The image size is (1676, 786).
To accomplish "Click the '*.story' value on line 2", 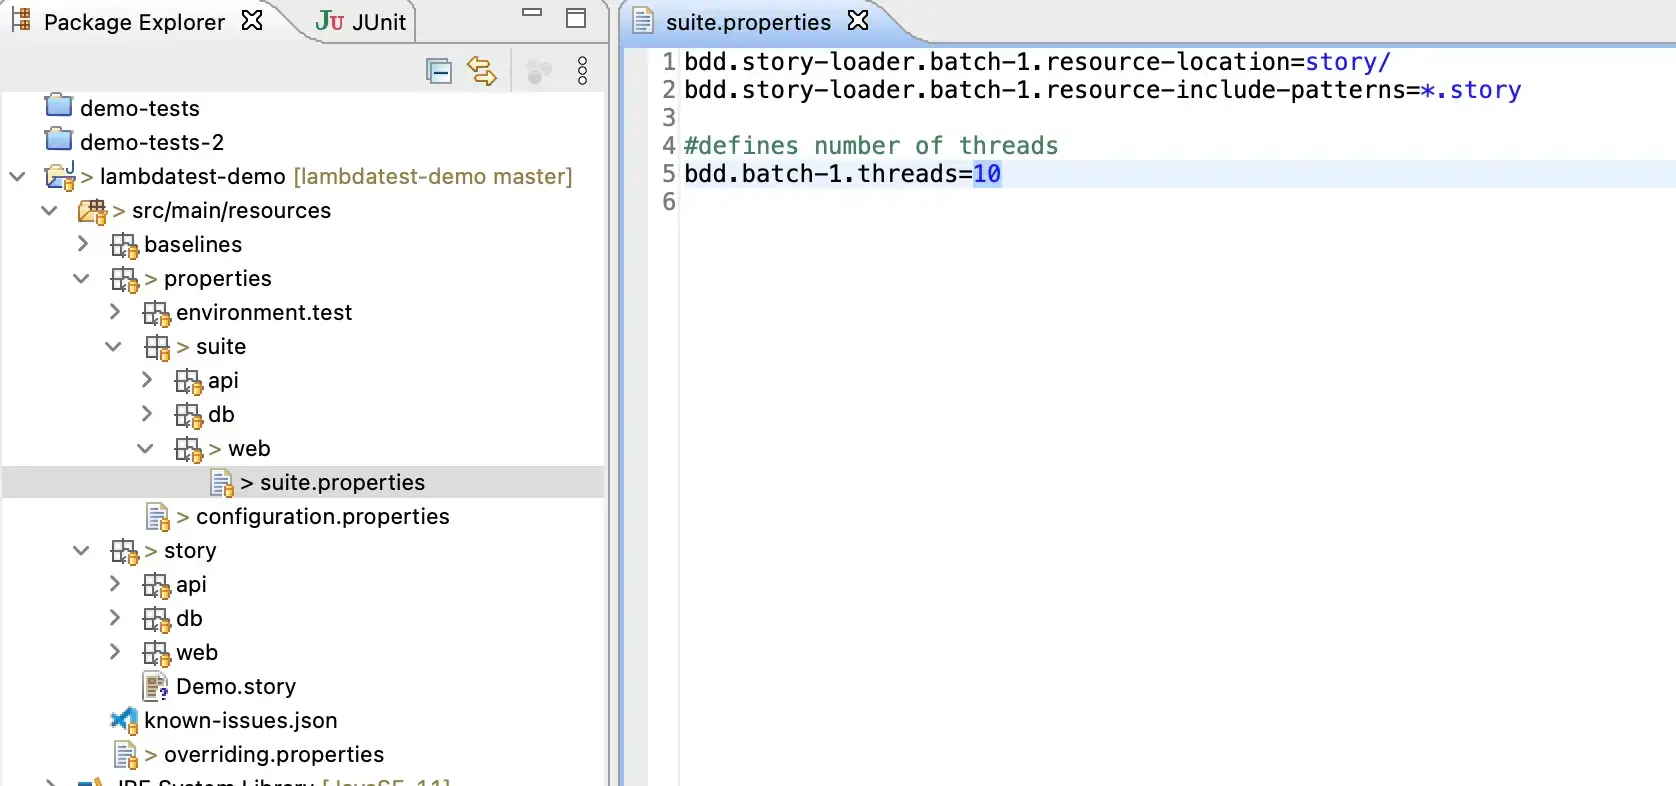I will pyautogui.click(x=1471, y=90).
